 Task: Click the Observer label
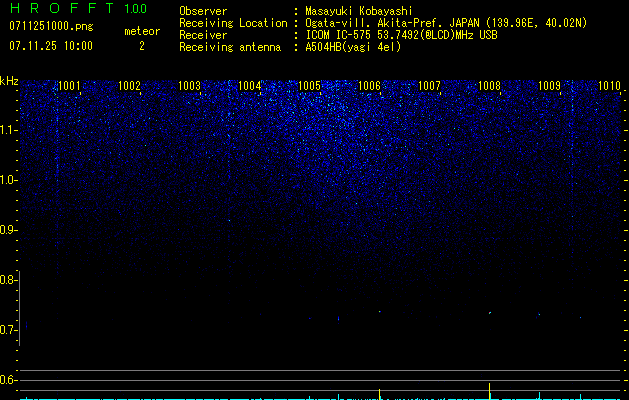pyautogui.click(x=203, y=11)
